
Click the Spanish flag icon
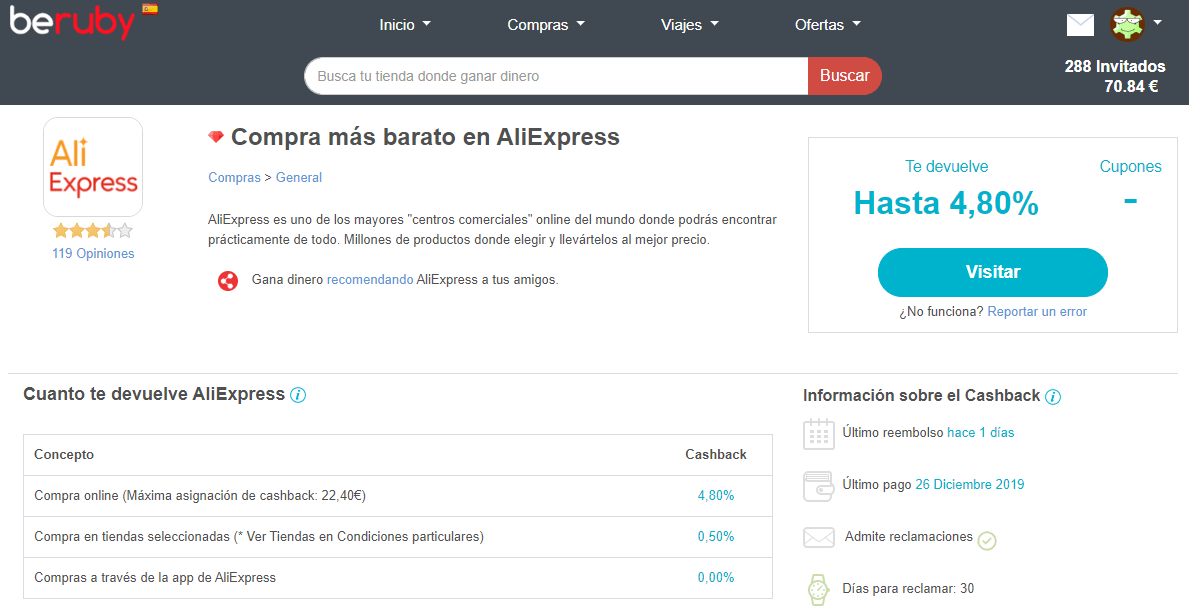(x=150, y=9)
